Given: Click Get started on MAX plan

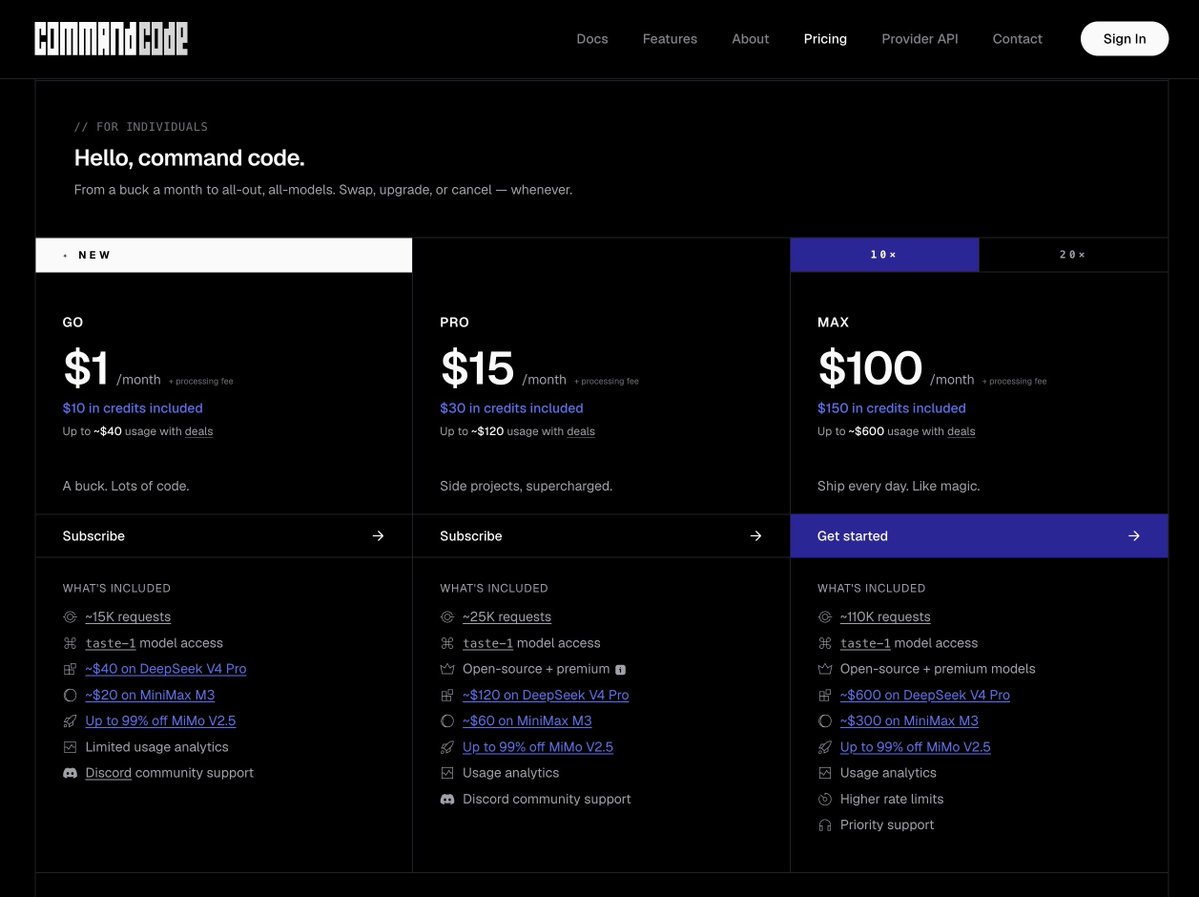Looking at the screenshot, I should [x=979, y=536].
